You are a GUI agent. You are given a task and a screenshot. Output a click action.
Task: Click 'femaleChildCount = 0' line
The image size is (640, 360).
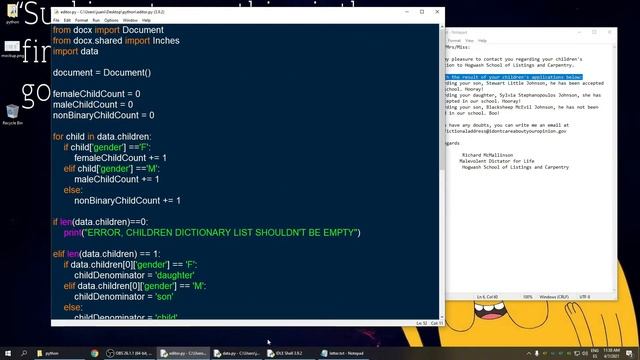pos(96,94)
